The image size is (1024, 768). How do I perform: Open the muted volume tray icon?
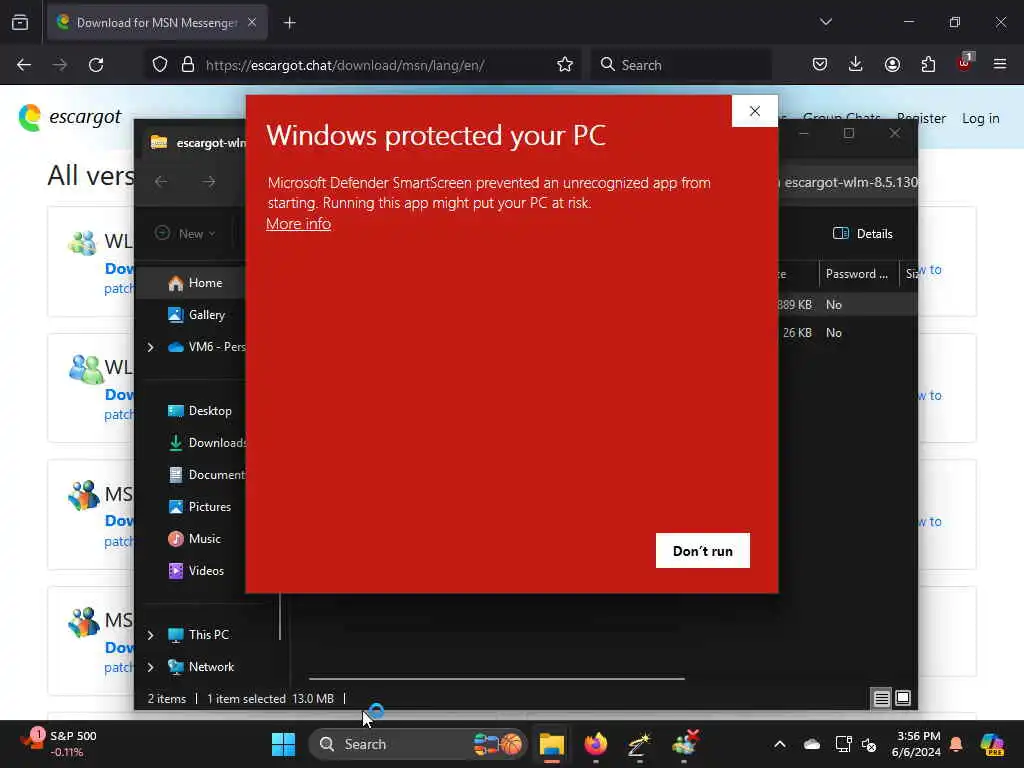coord(870,744)
